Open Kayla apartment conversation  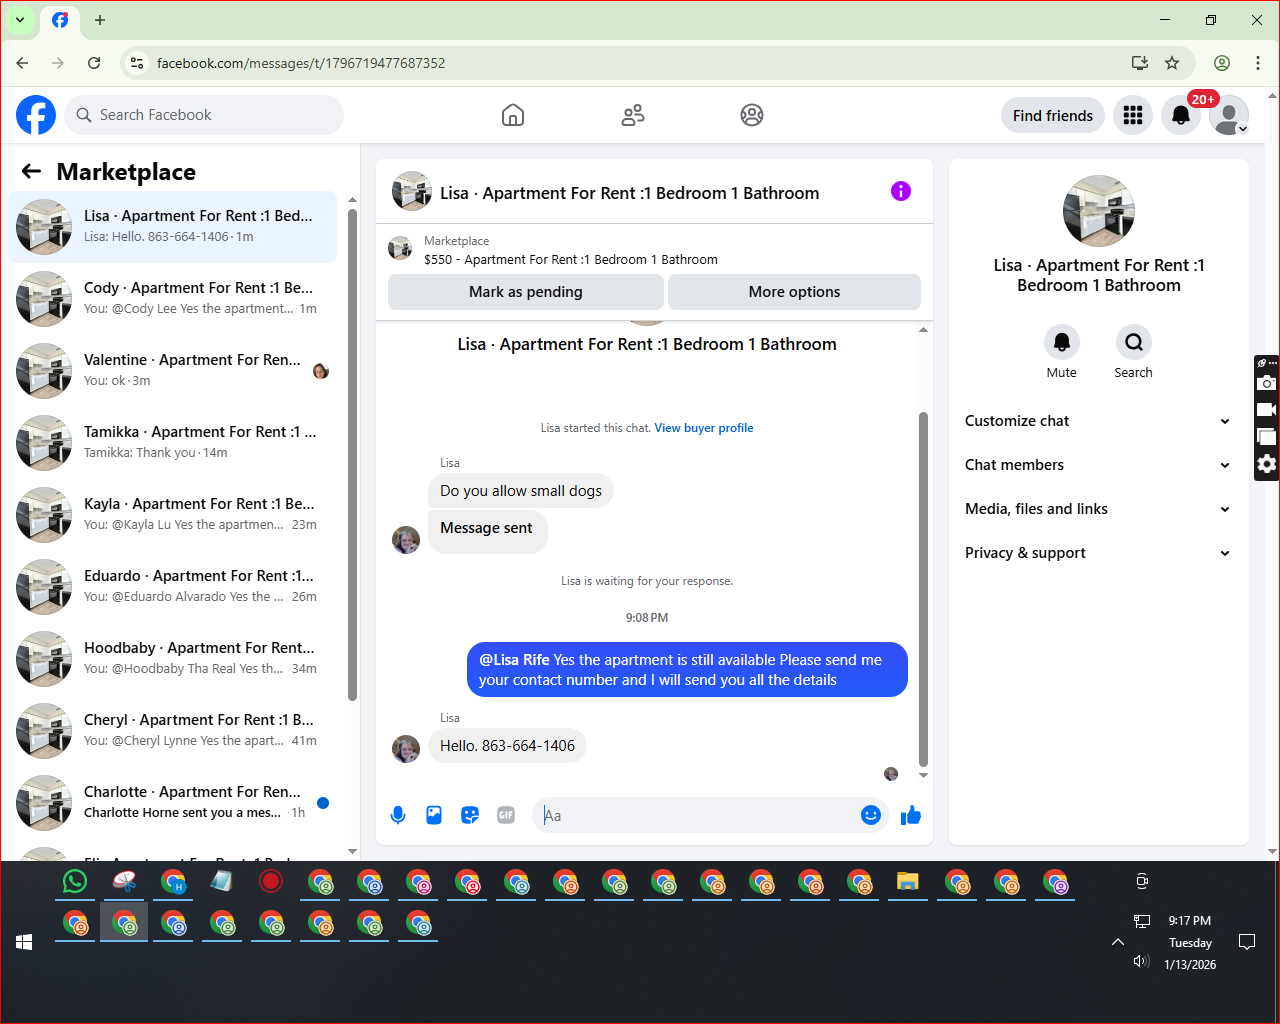tap(172, 515)
